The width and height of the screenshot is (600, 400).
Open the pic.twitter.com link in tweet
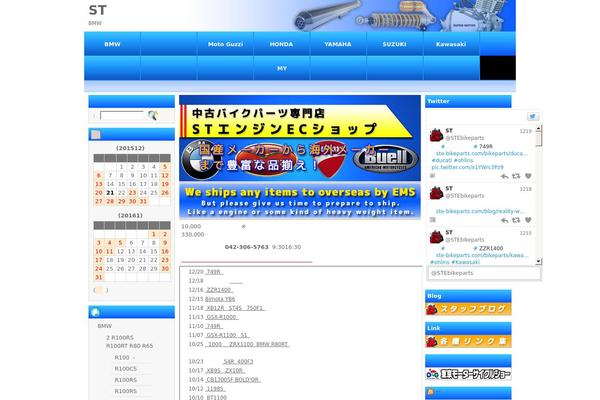[468, 167]
